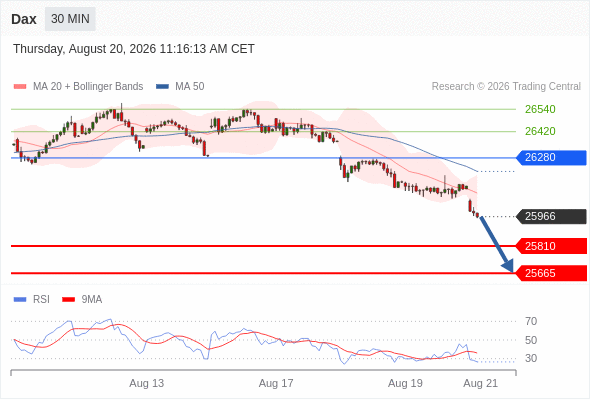Click the red MA 20 Bollinger Bands swatch
The height and width of the screenshot is (400, 590).
[x=20, y=87]
